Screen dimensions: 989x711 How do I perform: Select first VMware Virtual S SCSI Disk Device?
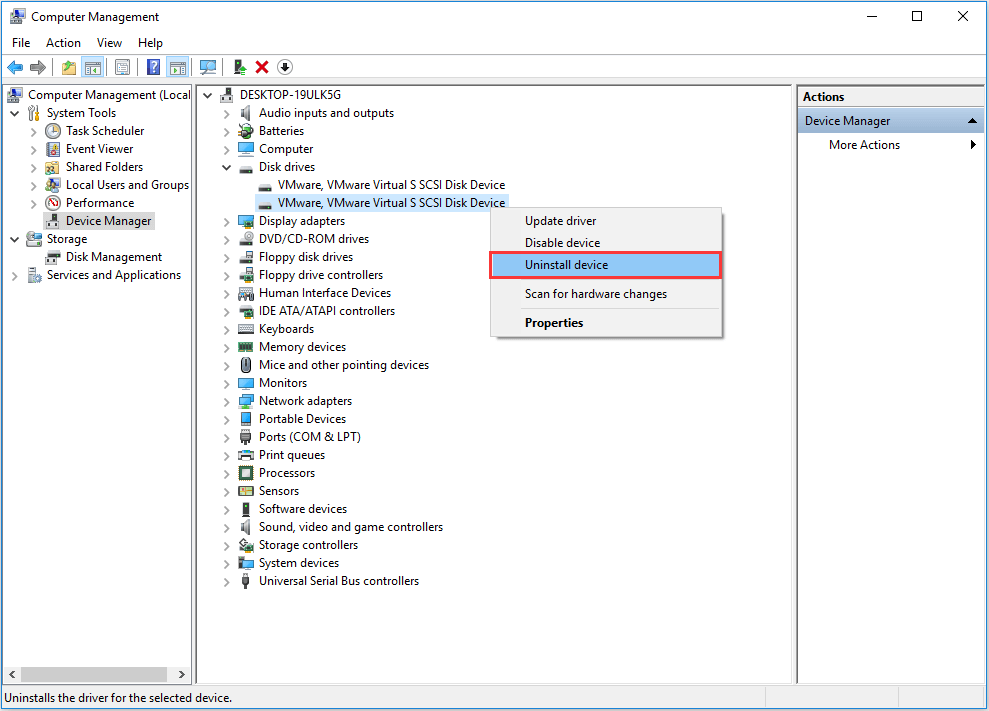click(x=391, y=185)
